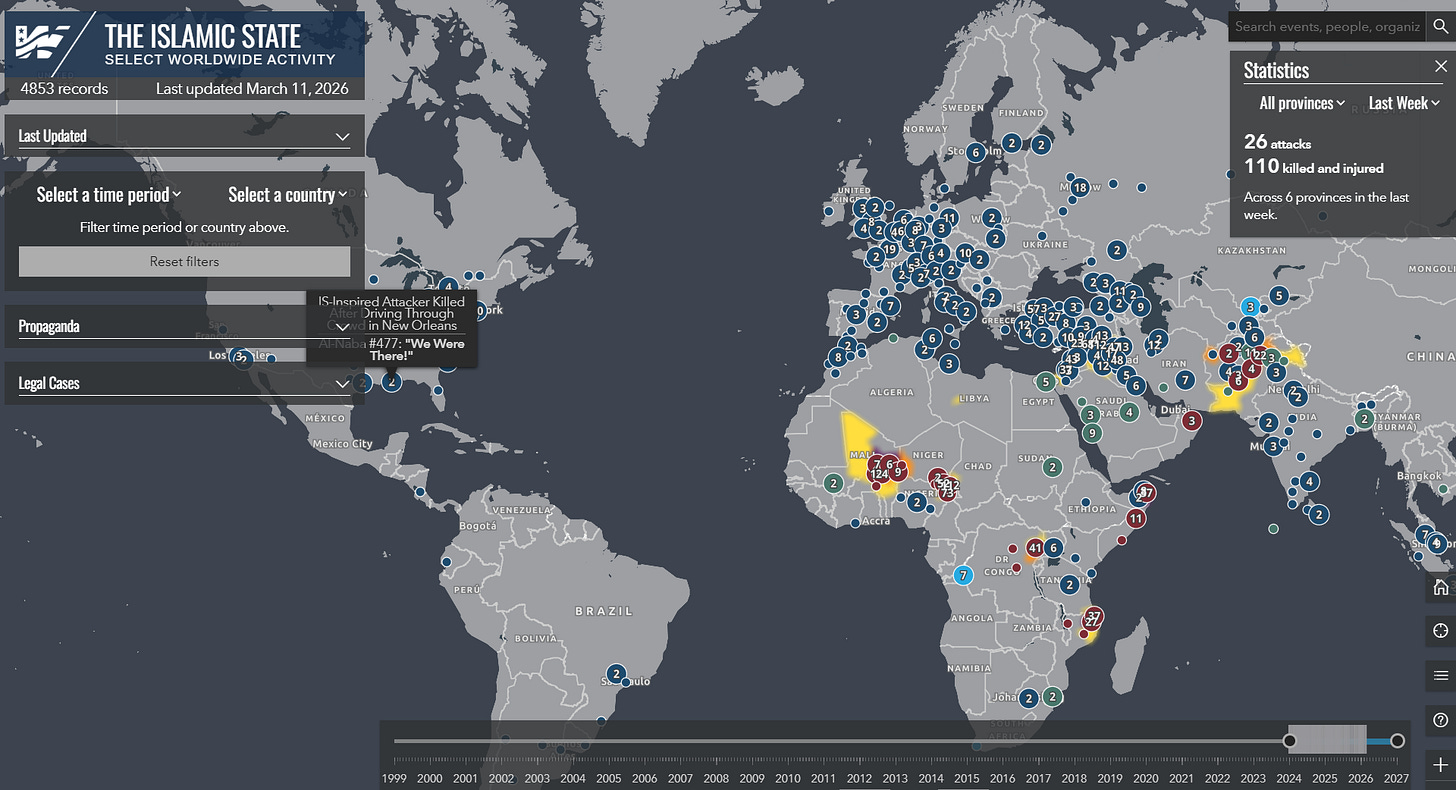This screenshot has width=1456, height=790.
Task: Click the gray selected range on the timeline
Action: [1327, 739]
